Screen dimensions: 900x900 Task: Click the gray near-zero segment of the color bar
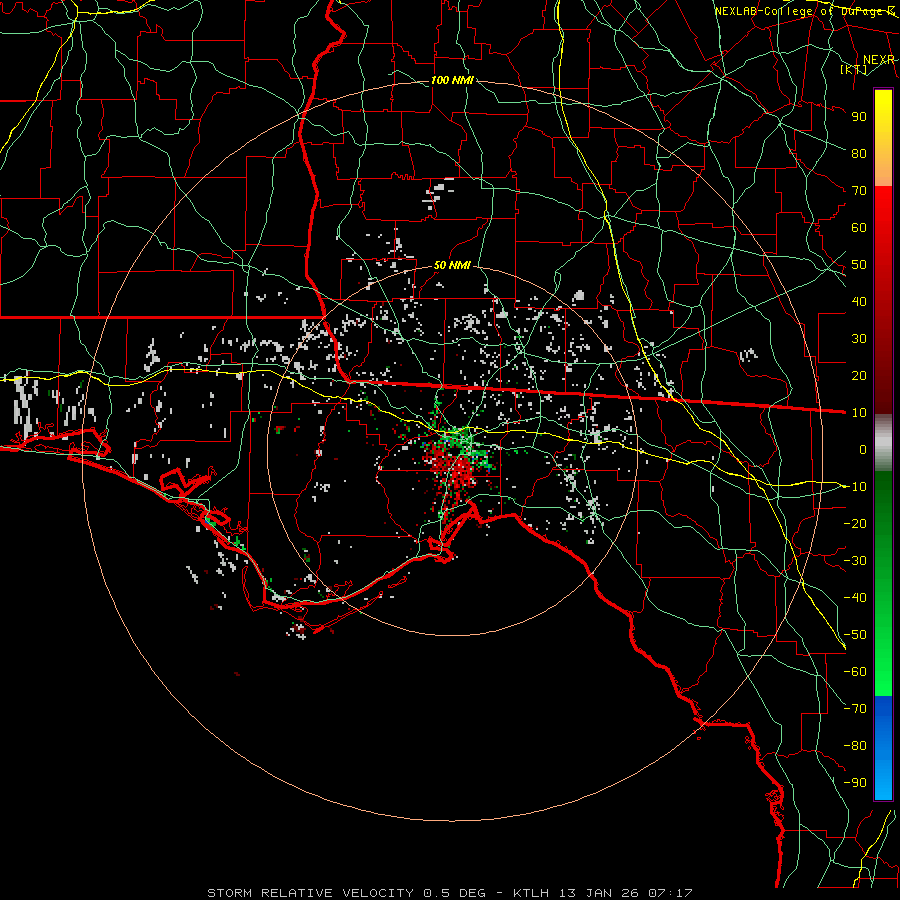[x=883, y=442]
